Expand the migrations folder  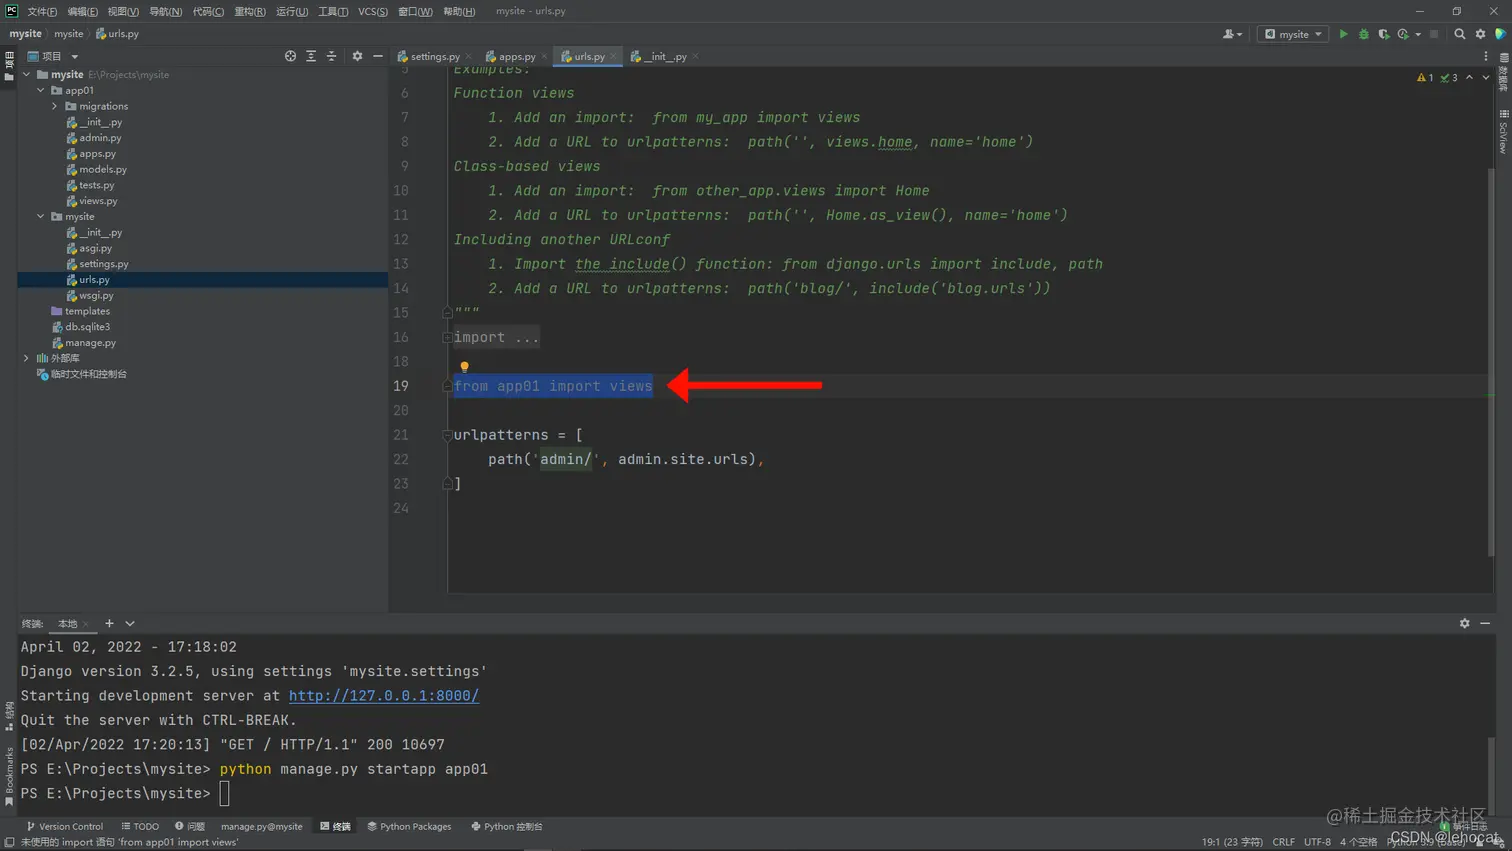(55, 106)
